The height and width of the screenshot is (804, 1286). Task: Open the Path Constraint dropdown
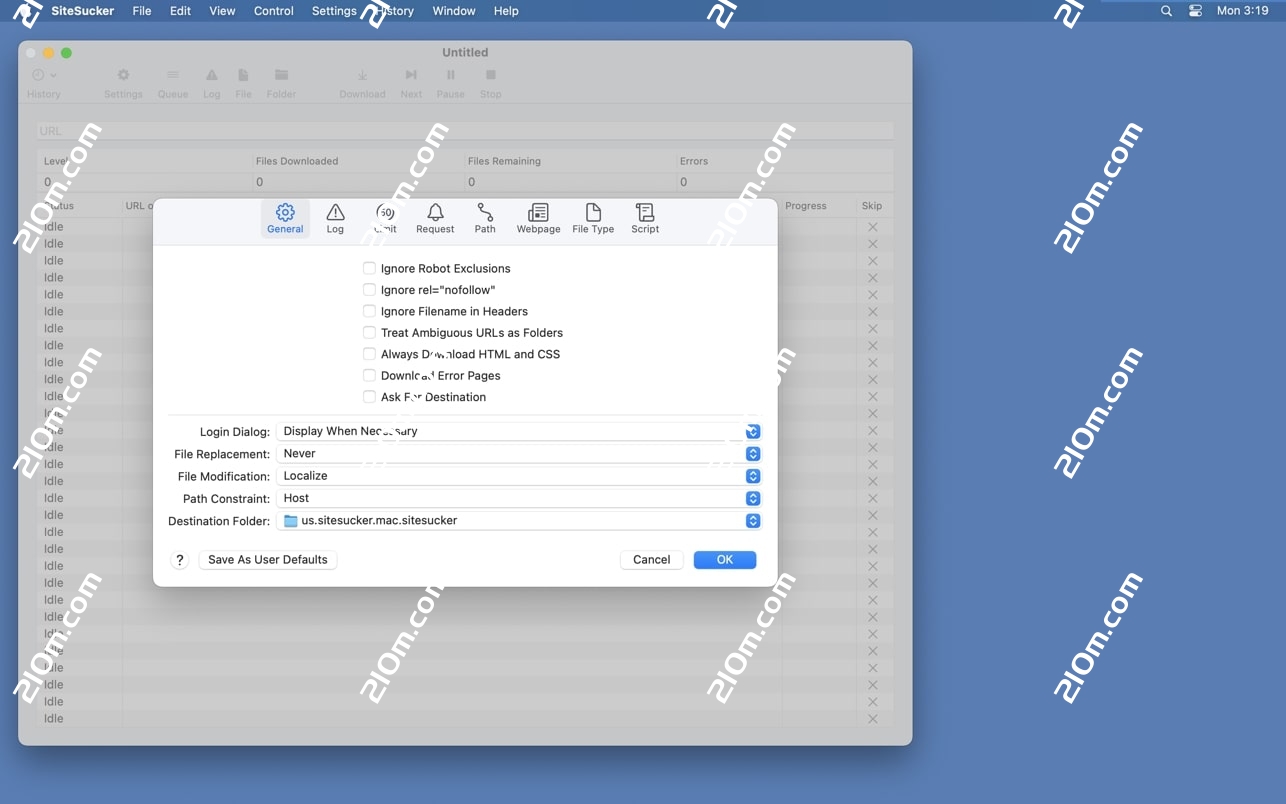(x=751, y=498)
